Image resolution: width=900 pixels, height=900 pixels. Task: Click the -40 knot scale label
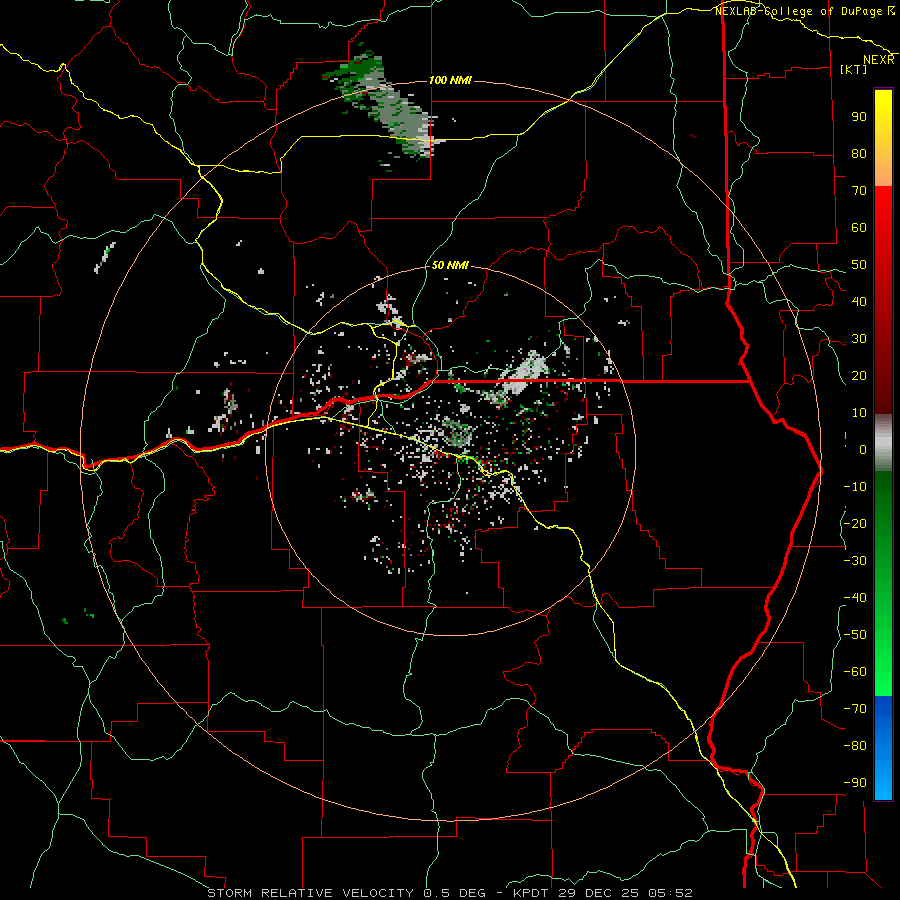855,598
